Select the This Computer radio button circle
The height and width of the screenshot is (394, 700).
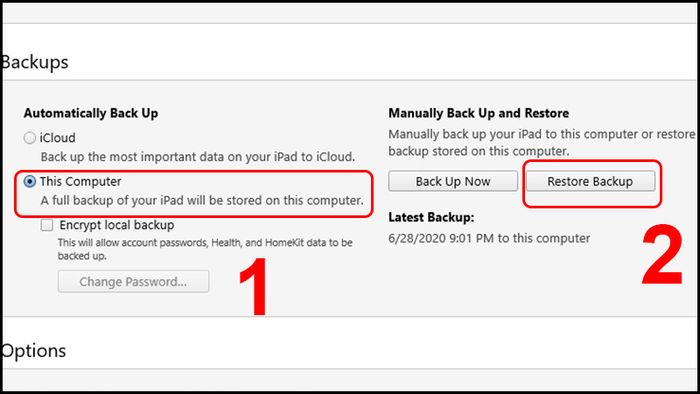(x=30, y=182)
